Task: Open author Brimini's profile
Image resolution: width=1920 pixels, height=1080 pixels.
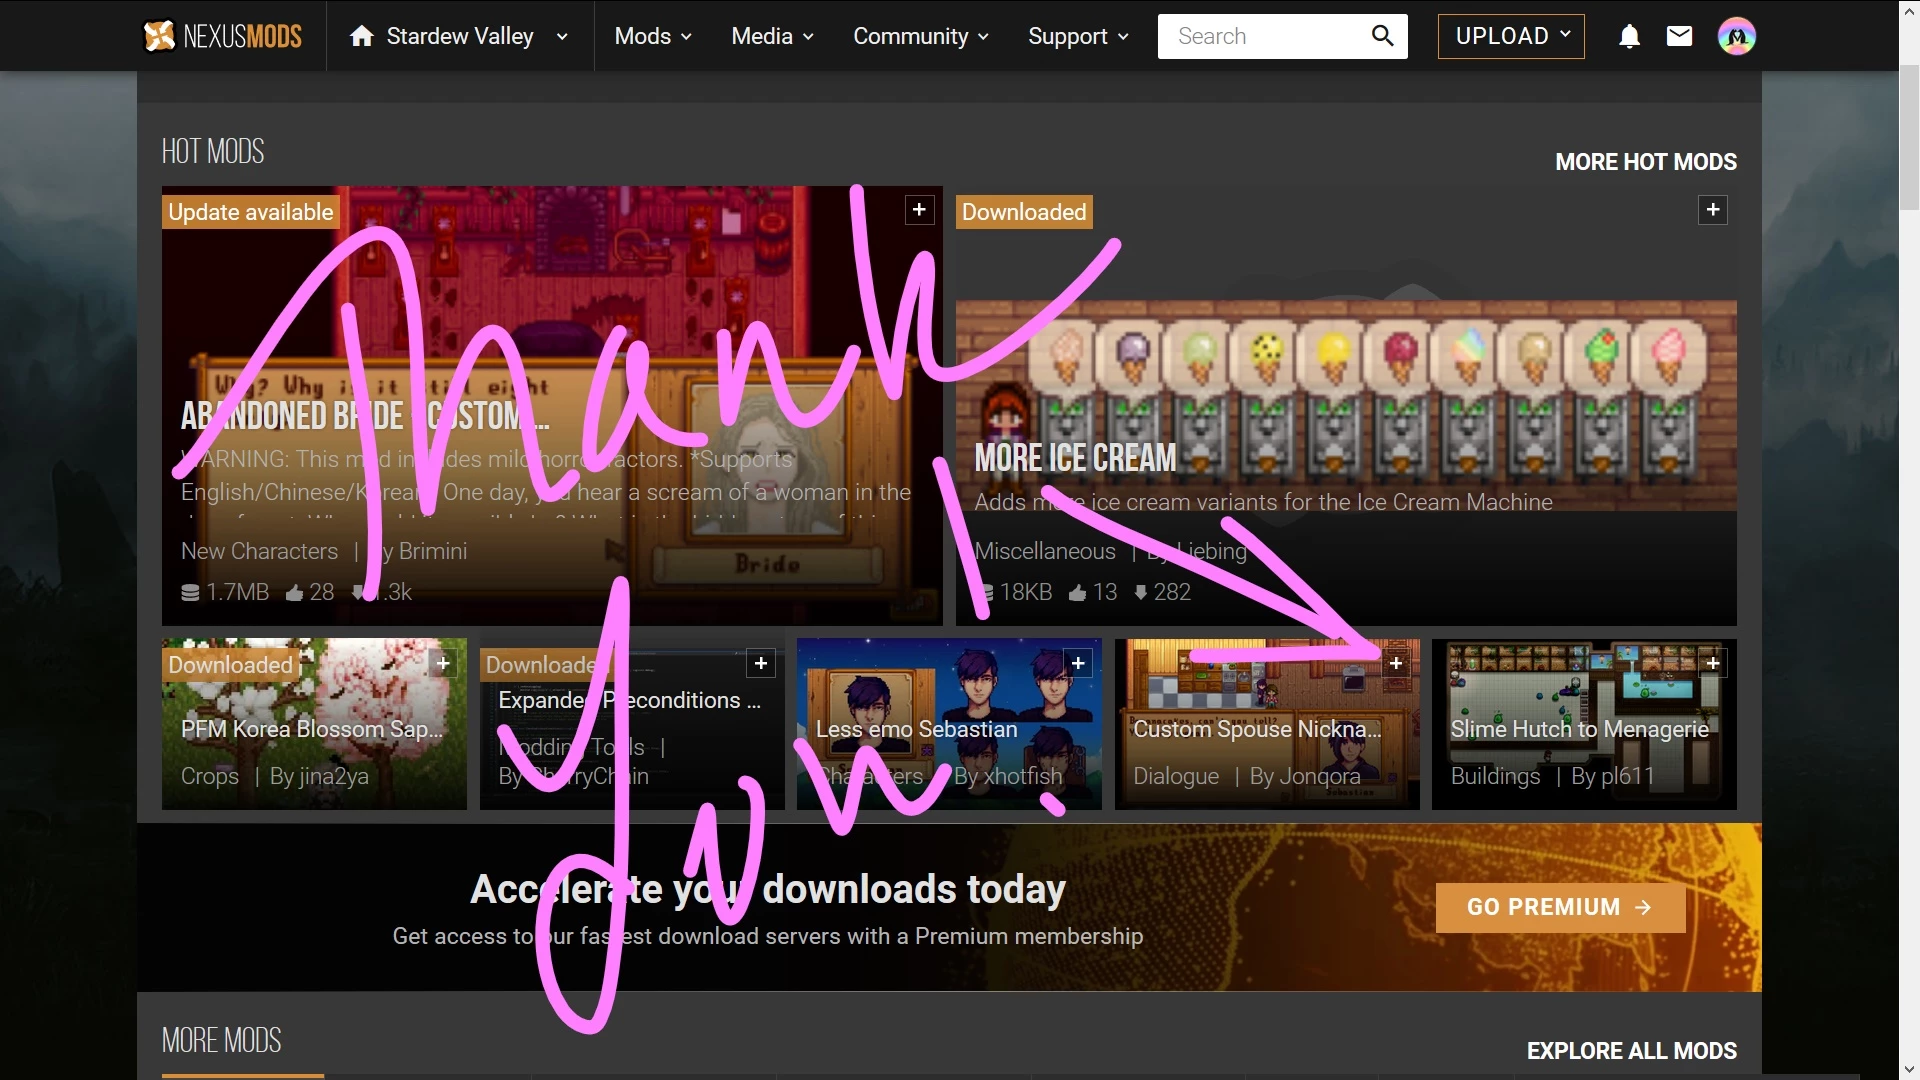Action: tap(432, 551)
